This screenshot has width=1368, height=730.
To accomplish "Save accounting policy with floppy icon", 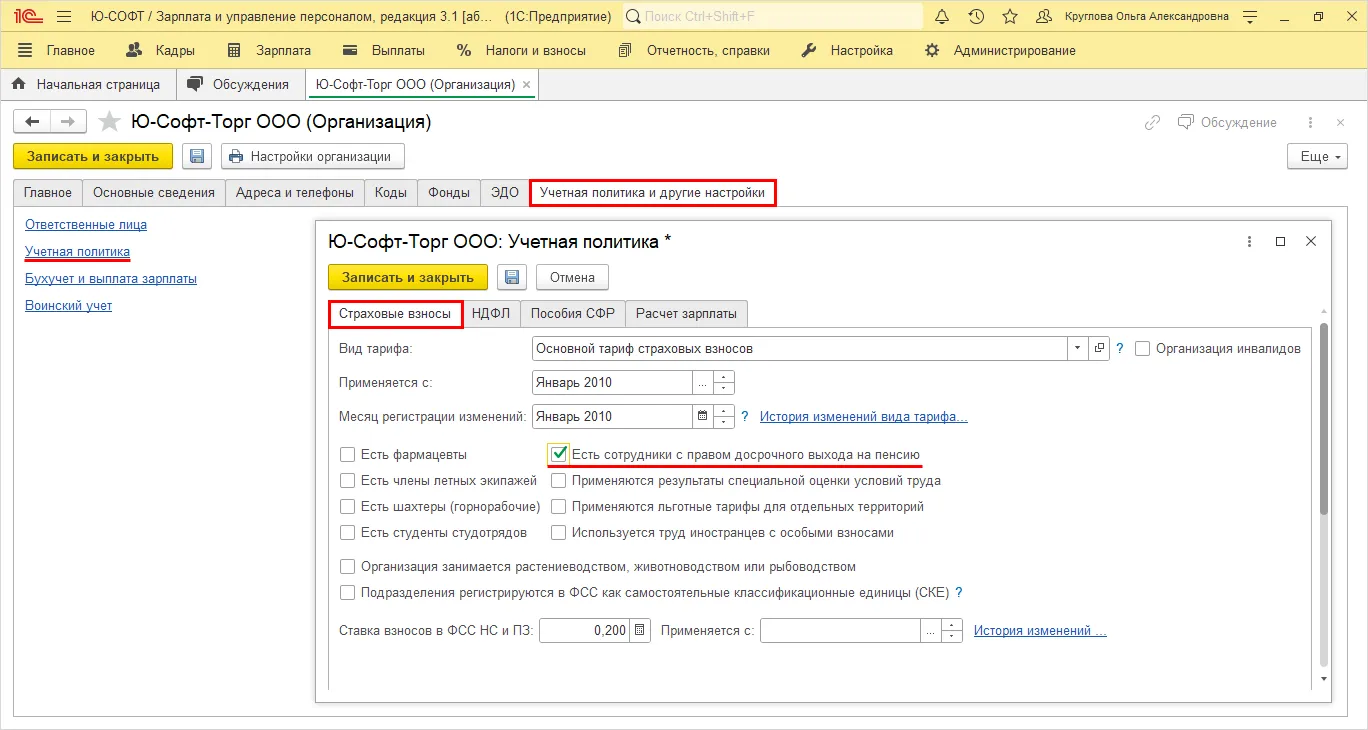I will pyautogui.click(x=512, y=277).
